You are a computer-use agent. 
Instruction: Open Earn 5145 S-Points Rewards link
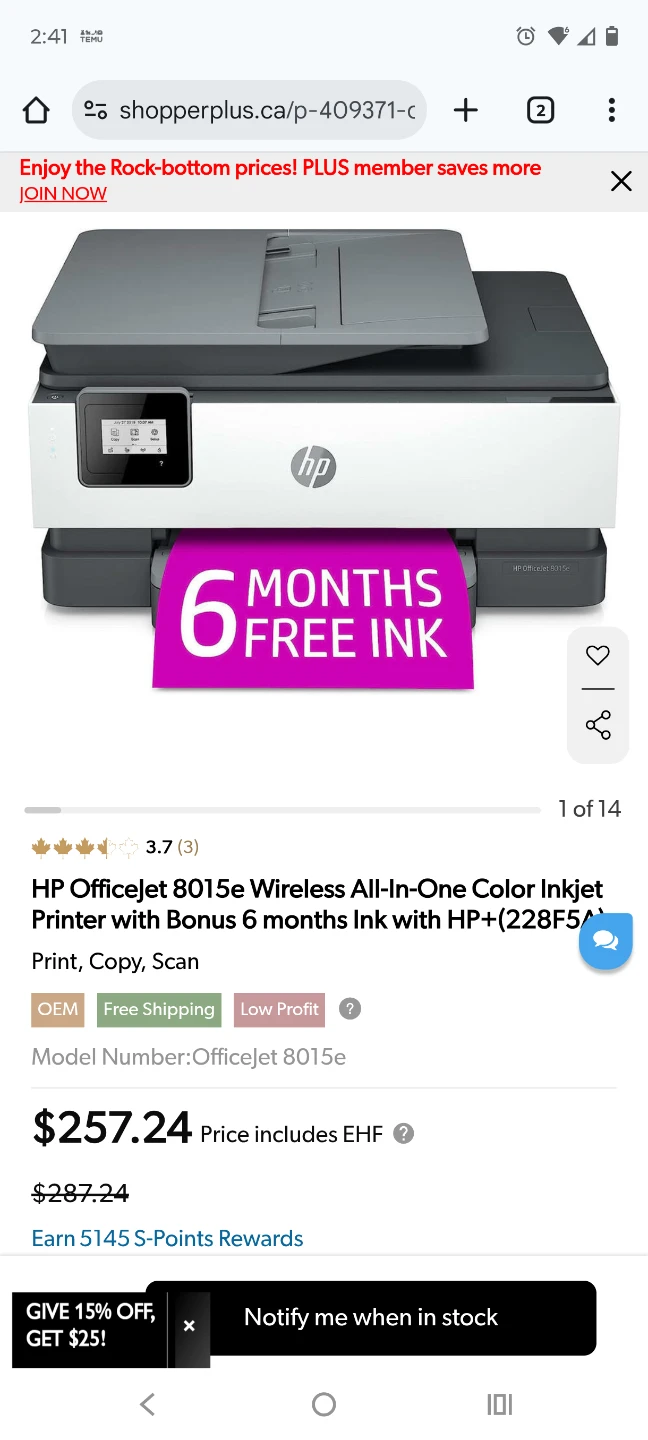[x=167, y=1238]
